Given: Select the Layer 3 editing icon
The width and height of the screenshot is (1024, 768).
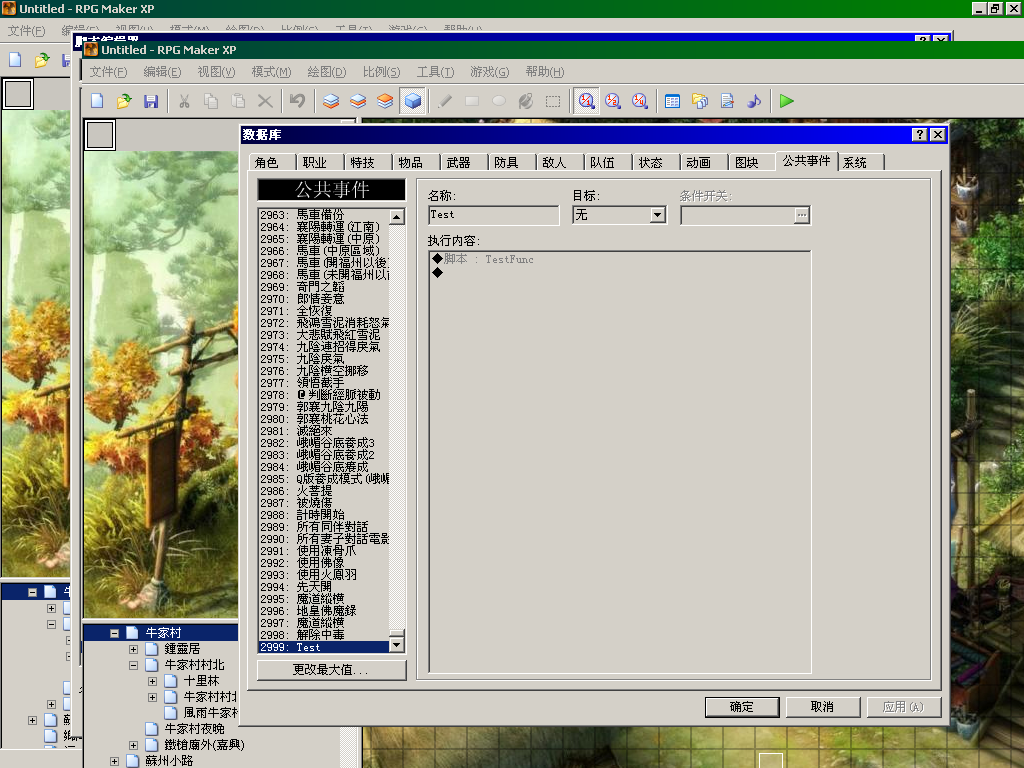Looking at the screenshot, I should (385, 101).
